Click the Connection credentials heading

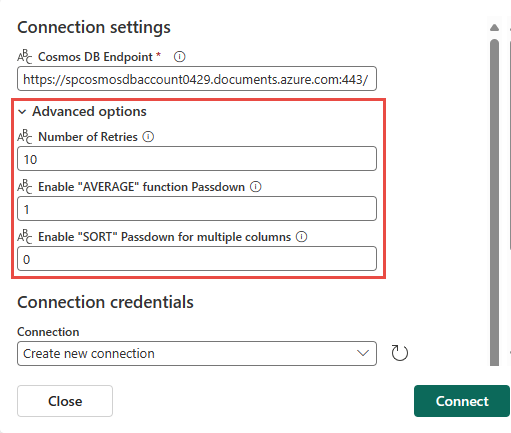tap(105, 302)
